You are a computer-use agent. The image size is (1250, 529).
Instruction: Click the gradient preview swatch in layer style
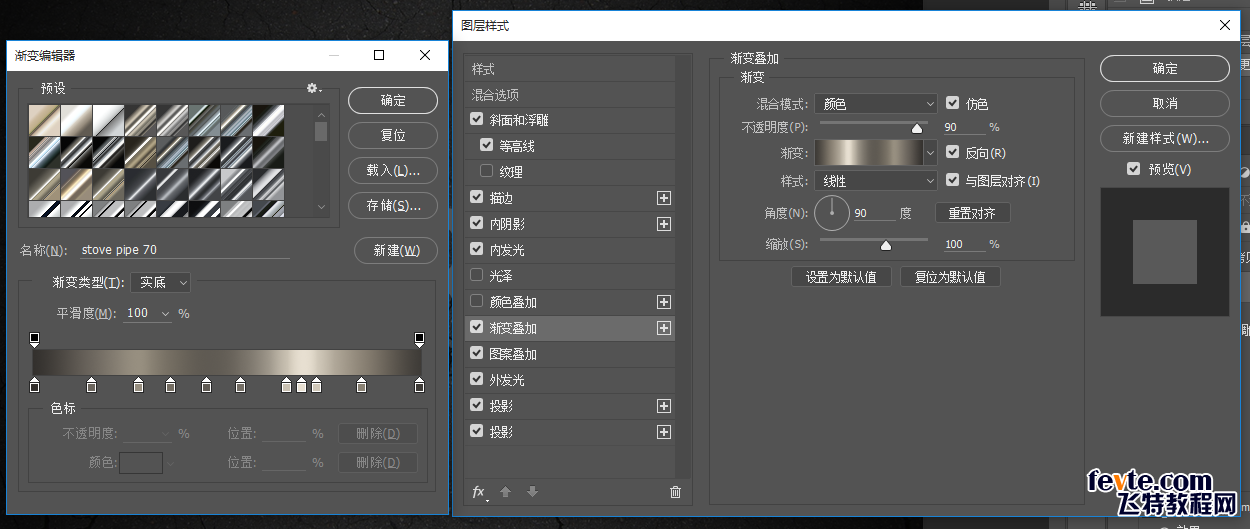[x=868, y=153]
